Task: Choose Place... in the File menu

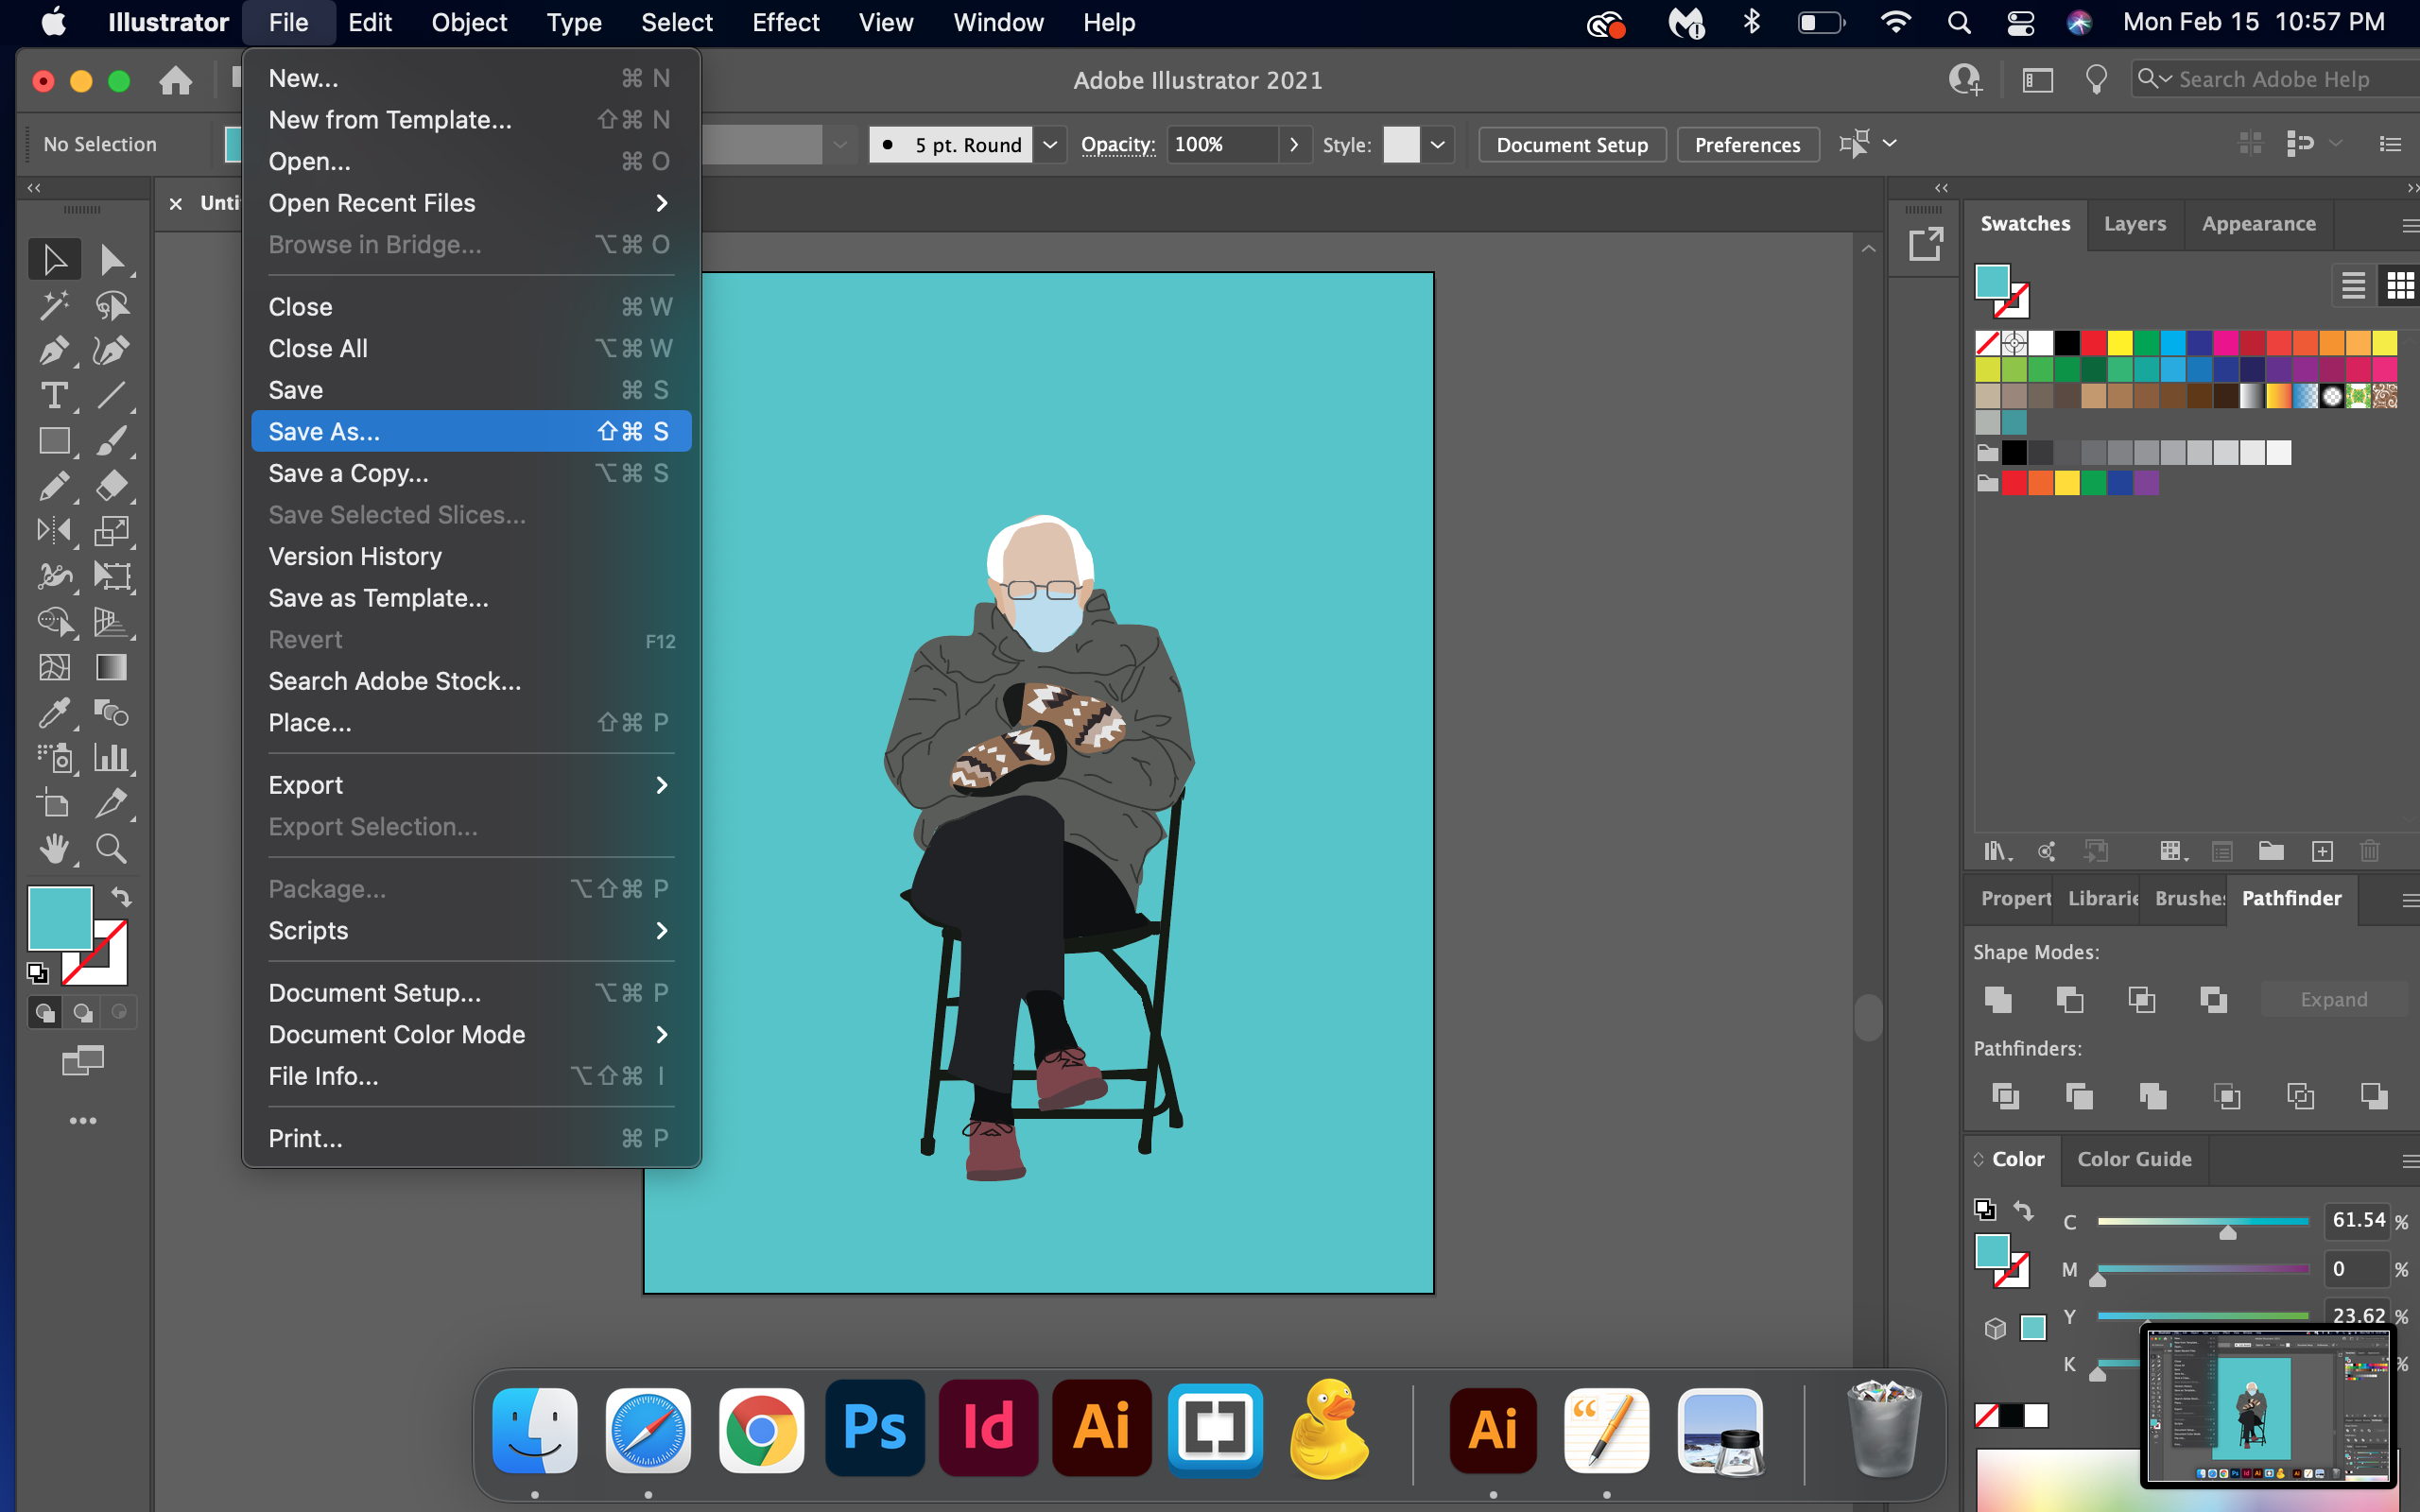Action: coord(470,723)
